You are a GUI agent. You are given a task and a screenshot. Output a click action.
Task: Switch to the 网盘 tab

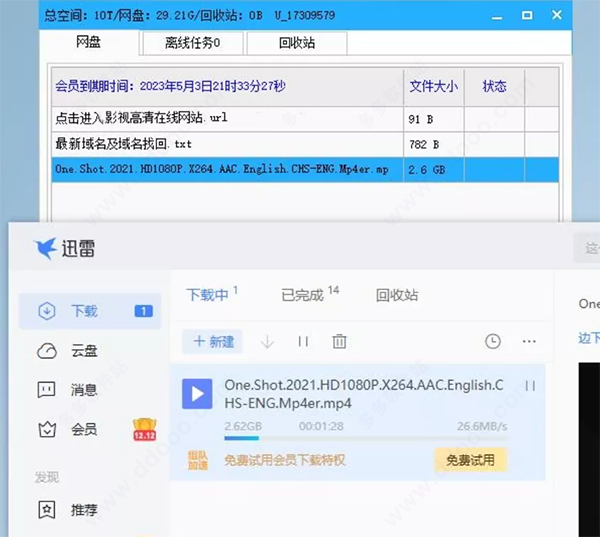click(x=89, y=42)
